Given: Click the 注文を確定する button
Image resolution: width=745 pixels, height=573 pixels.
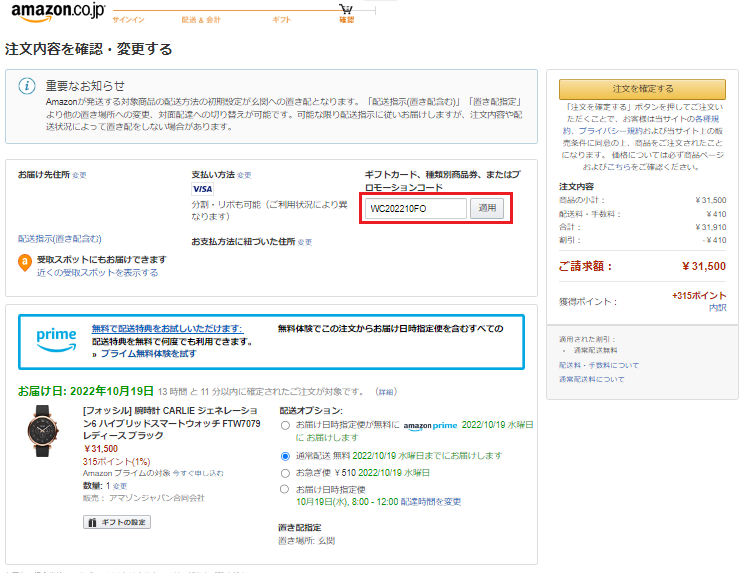Looking at the screenshot, I should (x=642, y=89).
